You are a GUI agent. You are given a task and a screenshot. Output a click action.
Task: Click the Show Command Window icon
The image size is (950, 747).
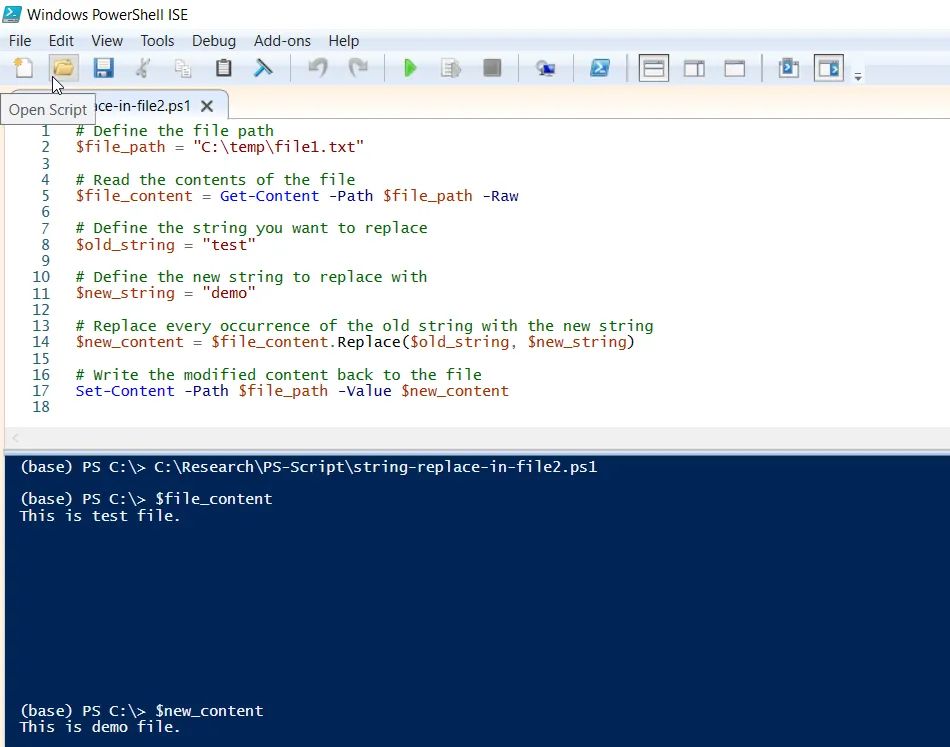click(788, 67)
